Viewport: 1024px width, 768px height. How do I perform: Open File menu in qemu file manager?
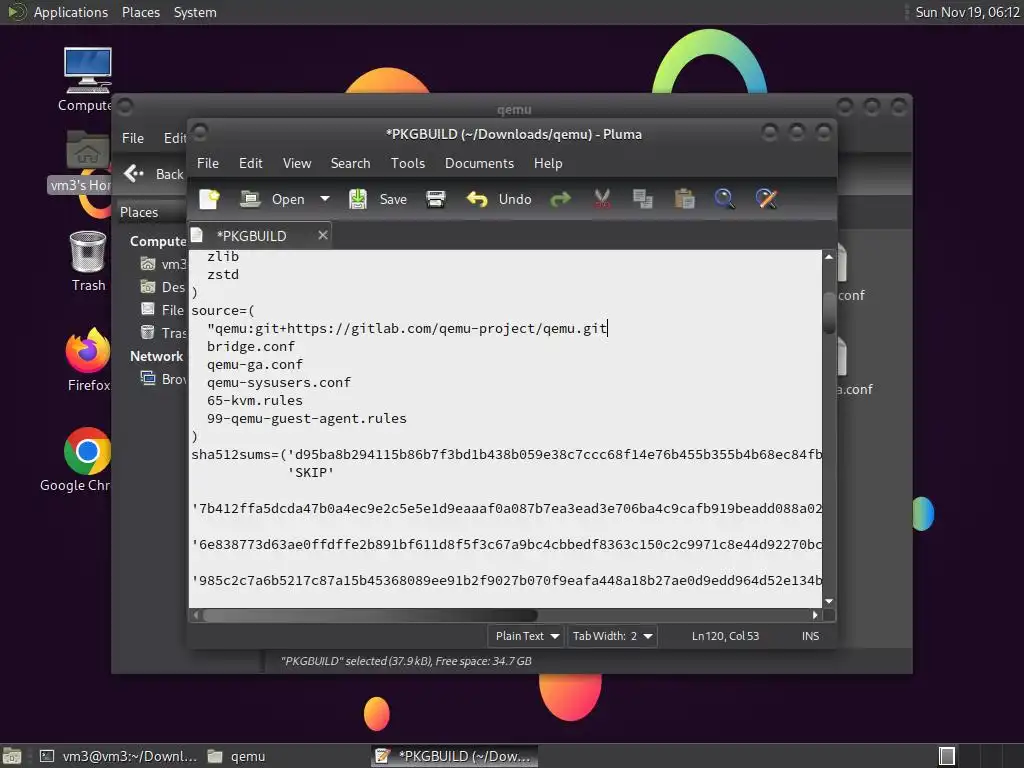click(x=133, y=138)
